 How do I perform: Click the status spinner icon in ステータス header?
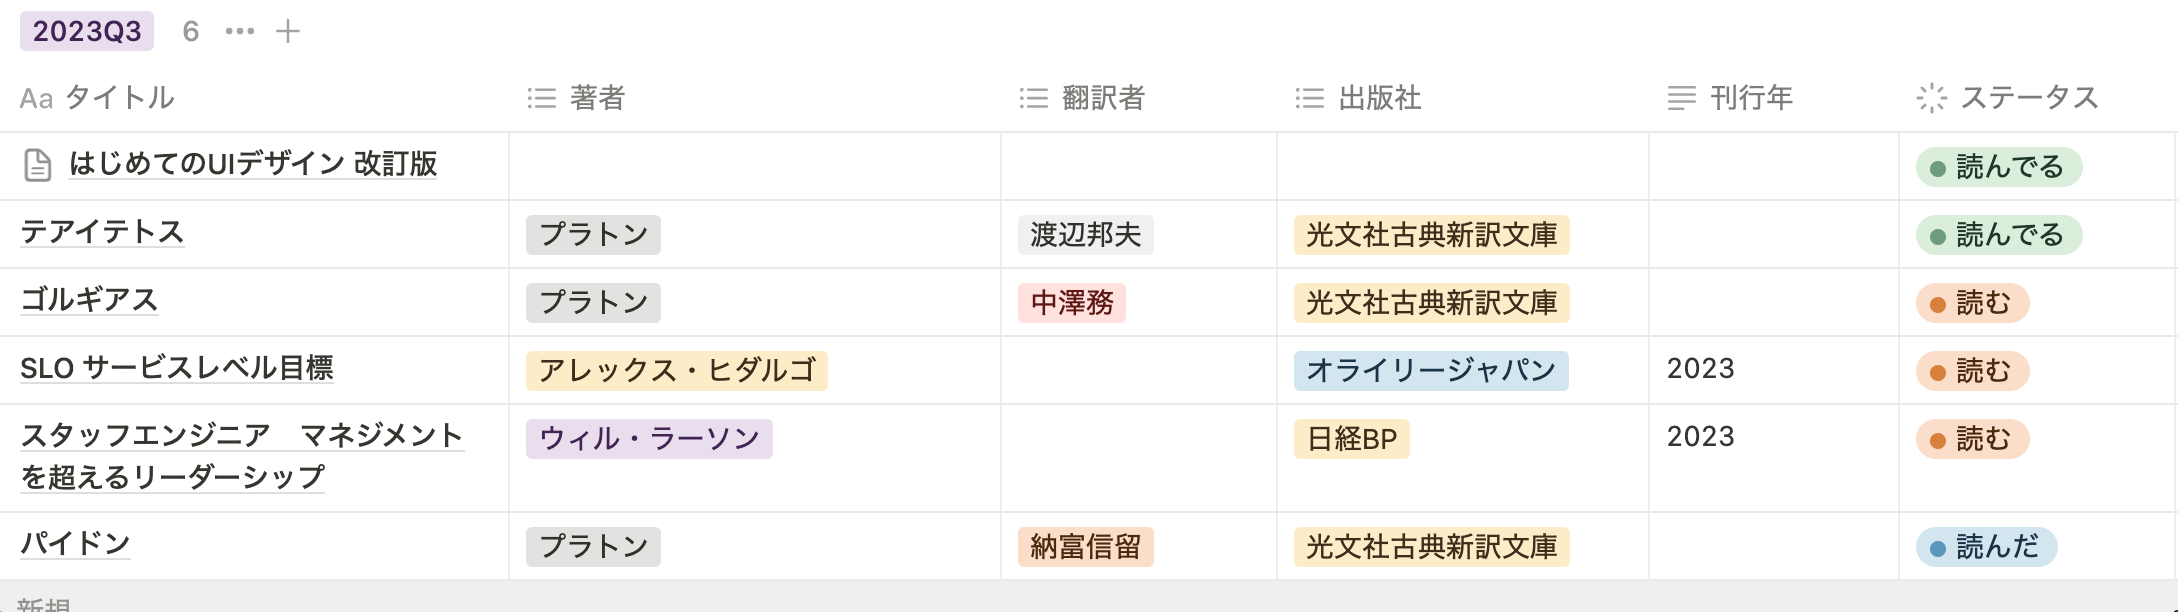click(1931, 98)
